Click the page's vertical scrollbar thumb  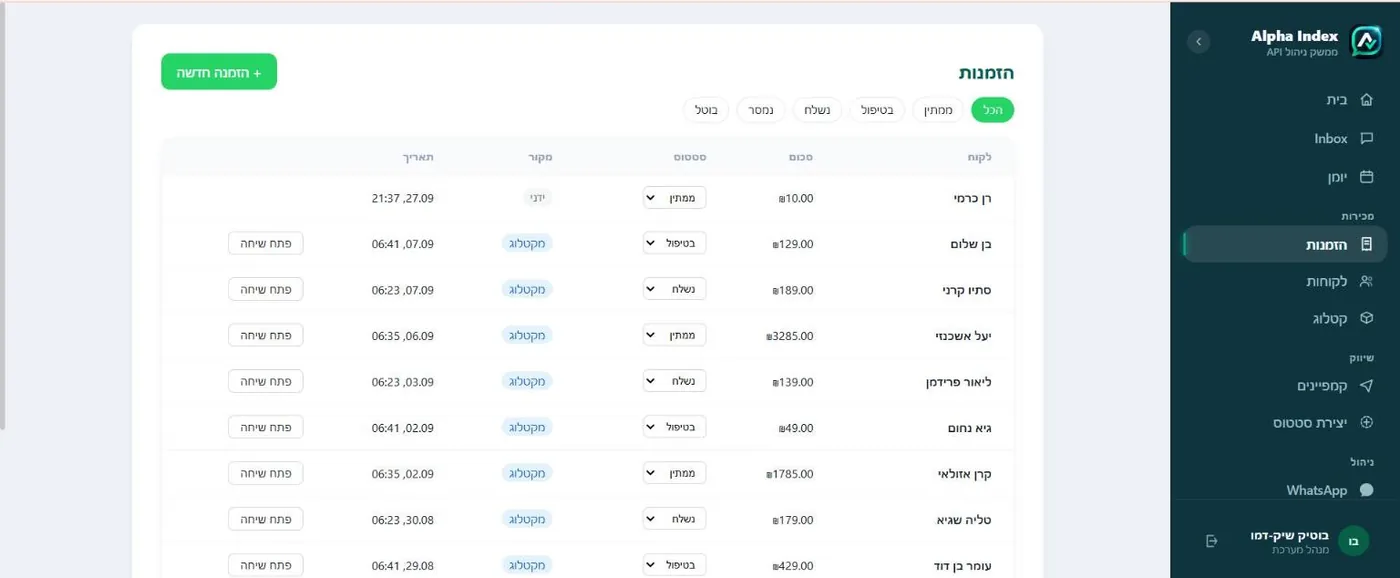[x=3, y=215]
